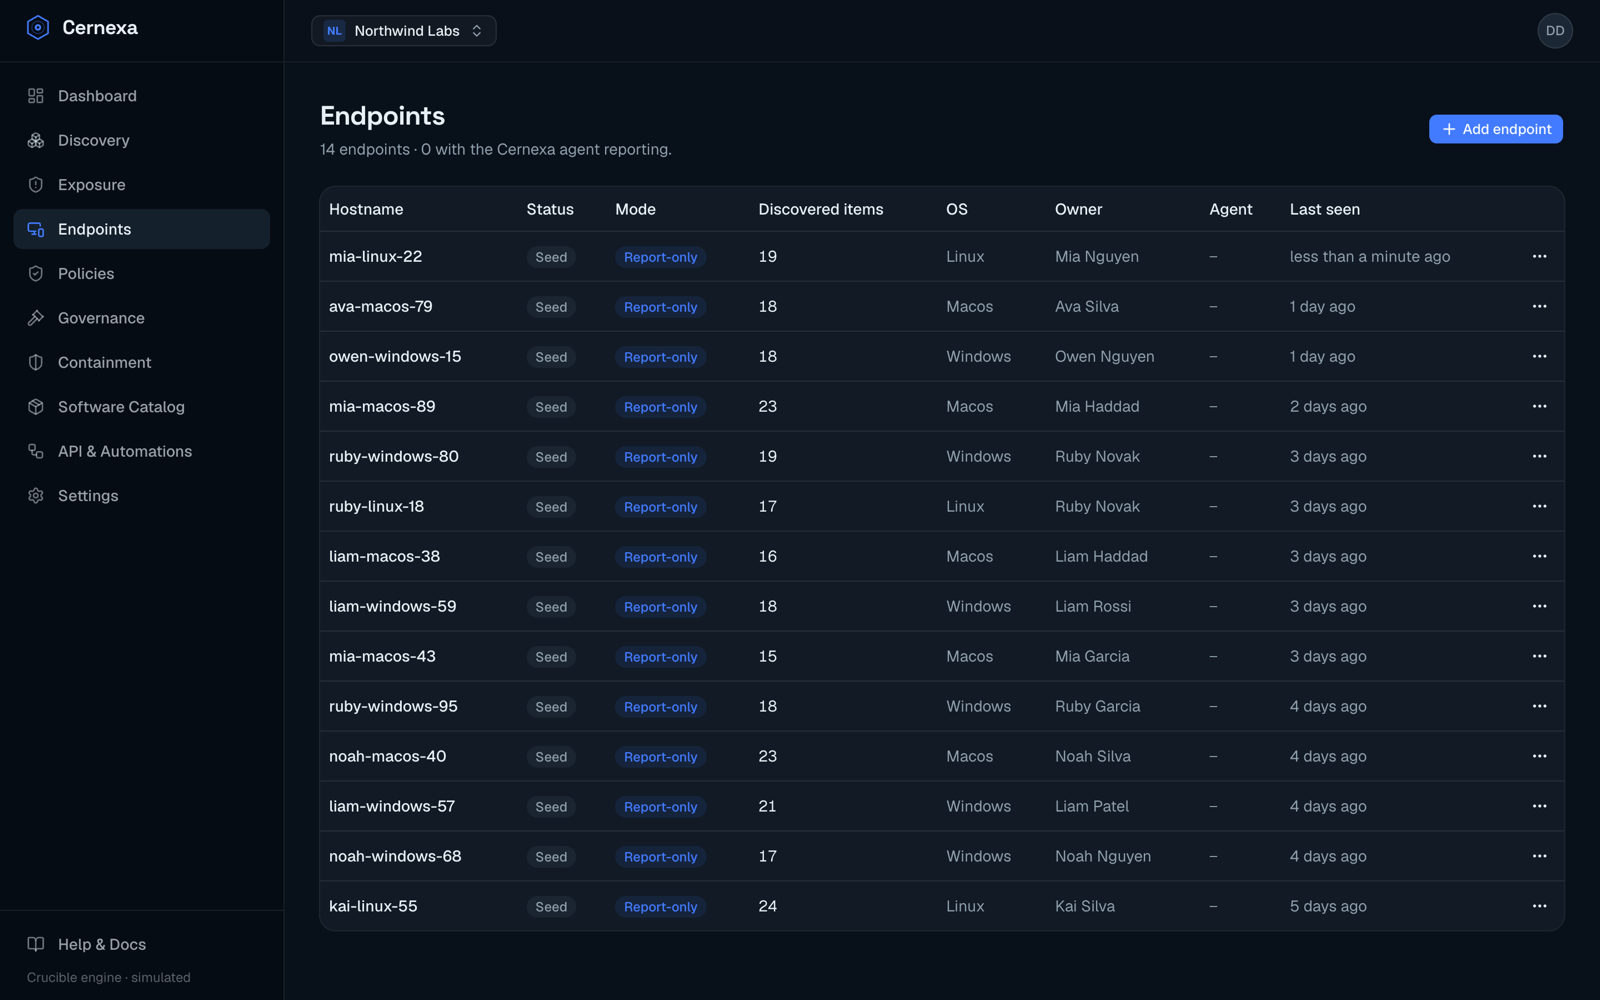Click the Last seen column header
Image resolution: width=1600 pixels, height=1000 pixels.
1324,209
